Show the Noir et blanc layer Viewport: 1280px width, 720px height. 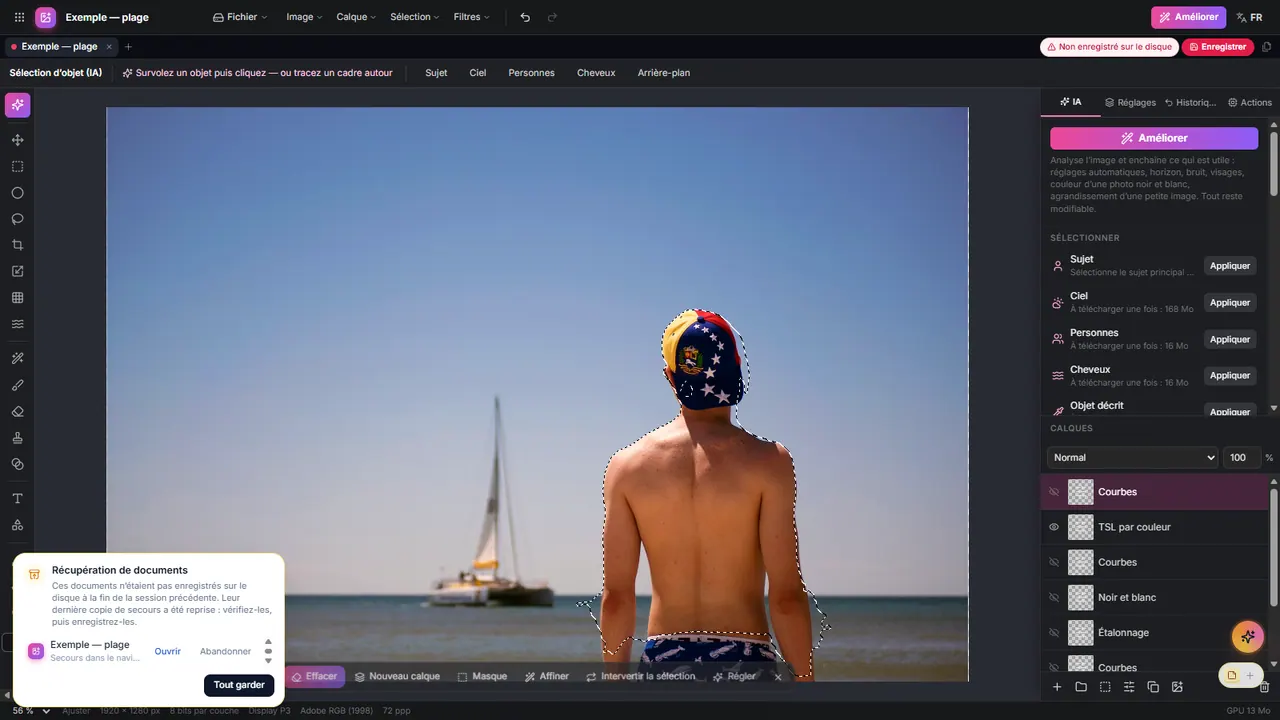coord(1054,597)
